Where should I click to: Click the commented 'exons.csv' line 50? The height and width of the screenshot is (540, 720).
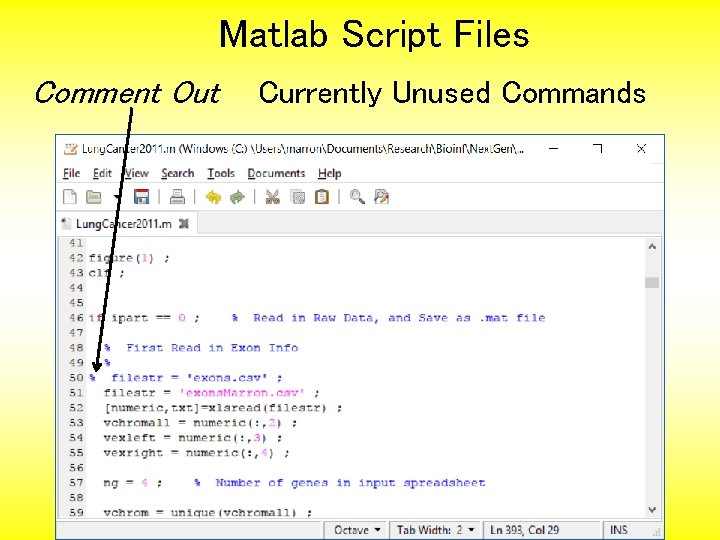pos(186,378)
